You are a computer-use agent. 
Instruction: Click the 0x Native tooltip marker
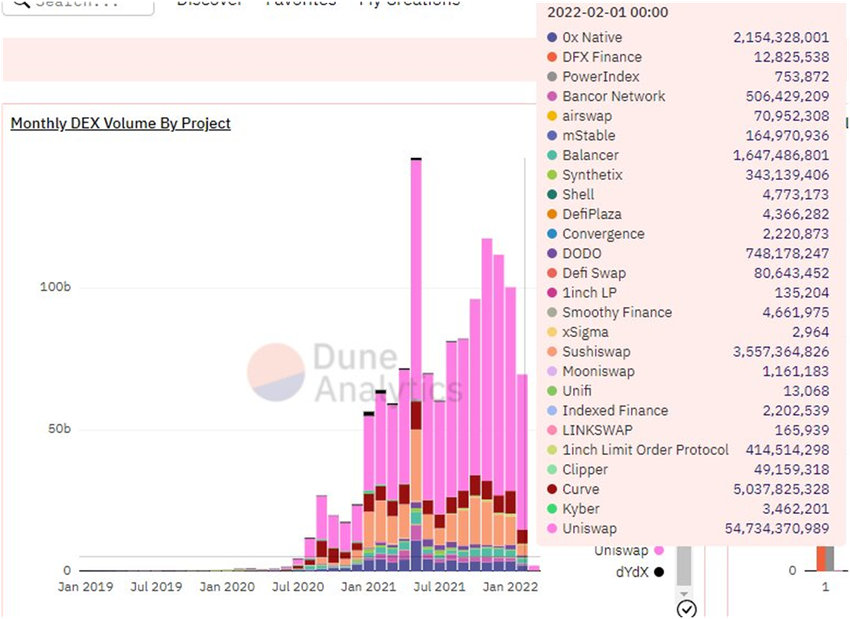(x=552, y=37)
